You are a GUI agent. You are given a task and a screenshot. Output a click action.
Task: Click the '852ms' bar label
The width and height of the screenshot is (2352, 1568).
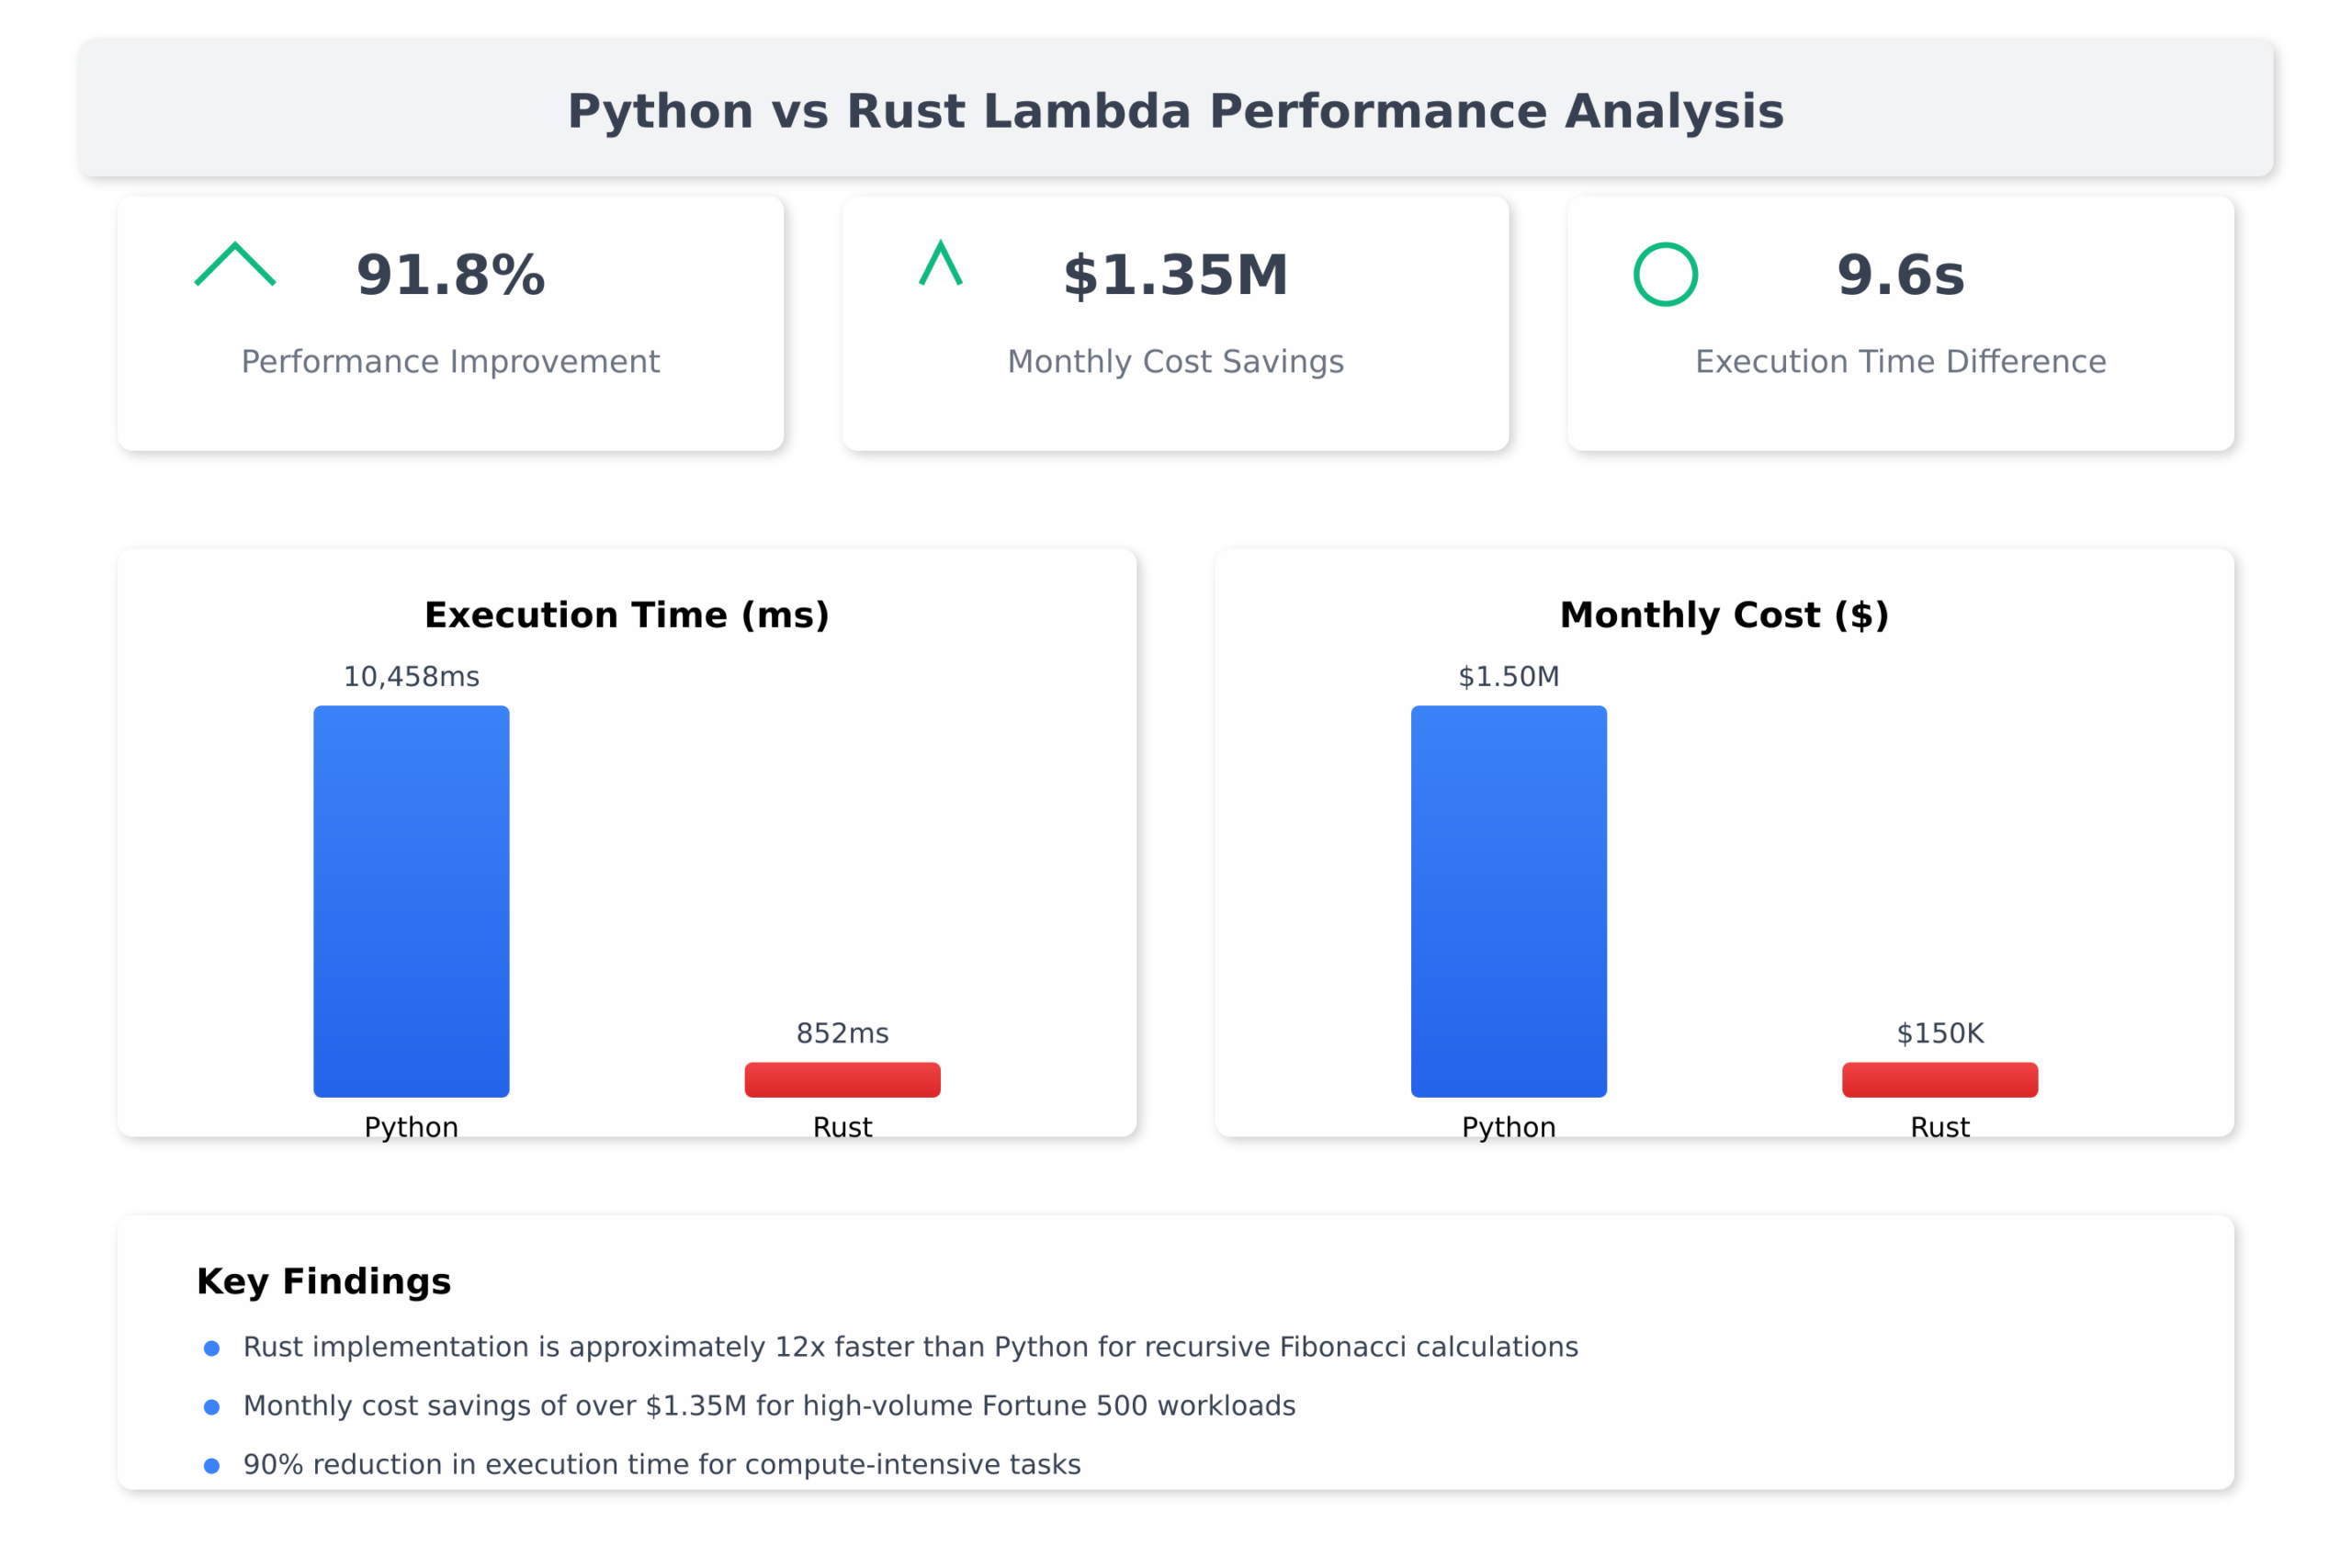(x=843, y=1033)
